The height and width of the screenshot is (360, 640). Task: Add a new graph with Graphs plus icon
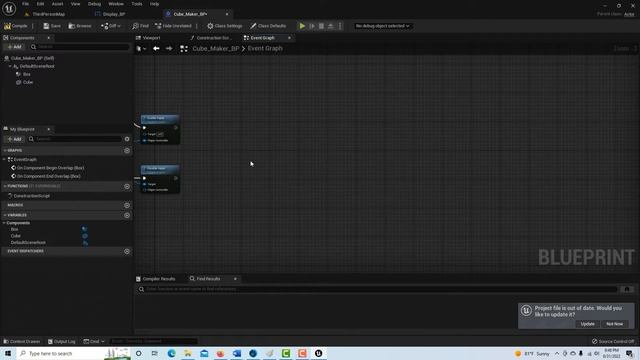coord(127,151)
